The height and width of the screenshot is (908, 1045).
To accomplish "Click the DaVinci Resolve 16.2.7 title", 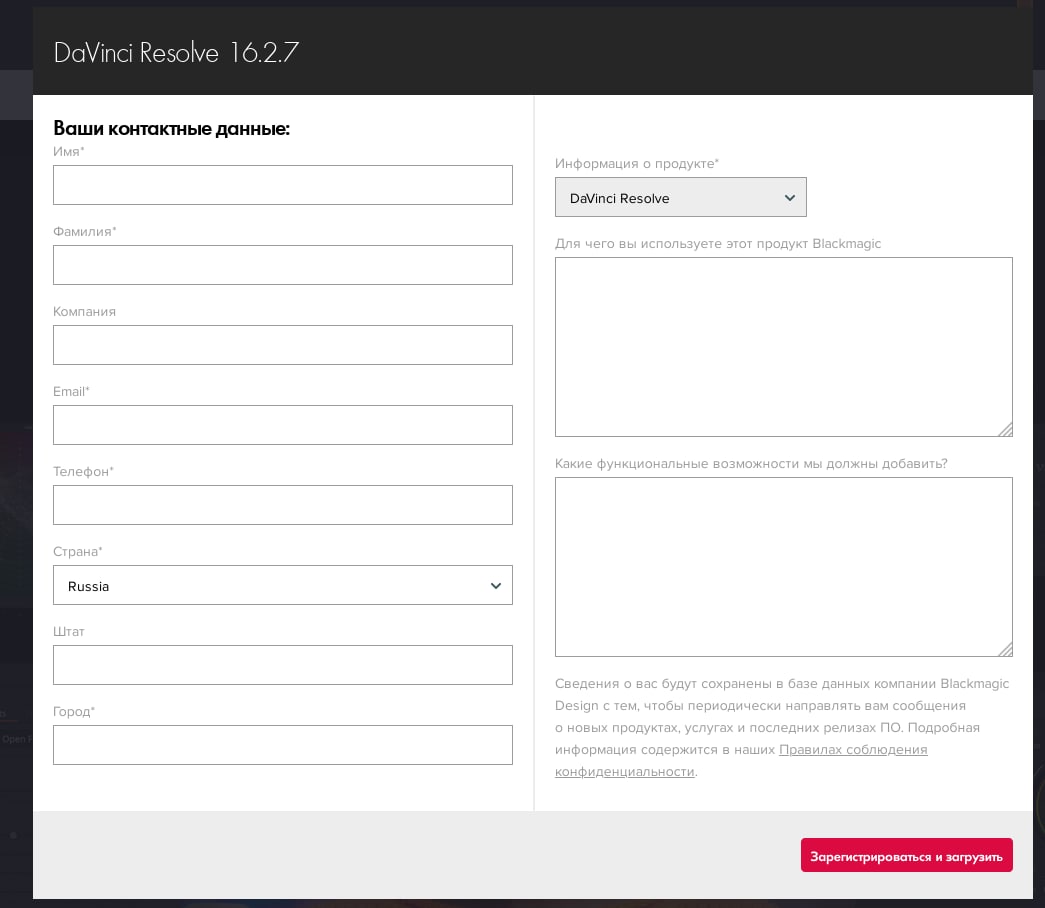I will pos(176,53).
